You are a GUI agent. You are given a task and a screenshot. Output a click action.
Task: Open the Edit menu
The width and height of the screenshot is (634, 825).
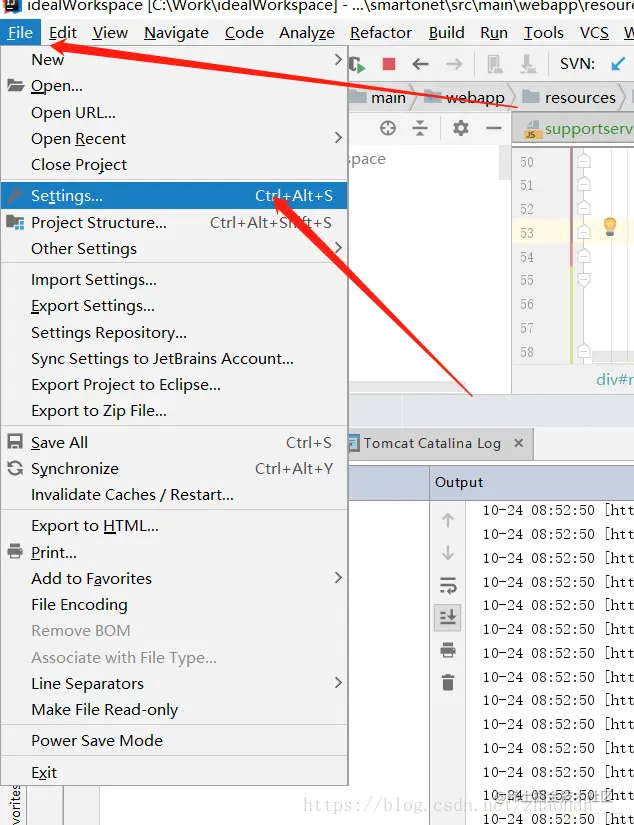tap(63, 33)
